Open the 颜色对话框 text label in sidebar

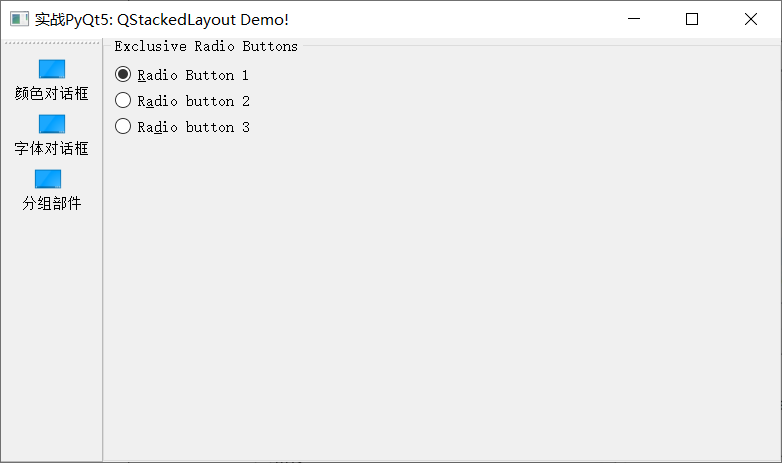(51, 93)
